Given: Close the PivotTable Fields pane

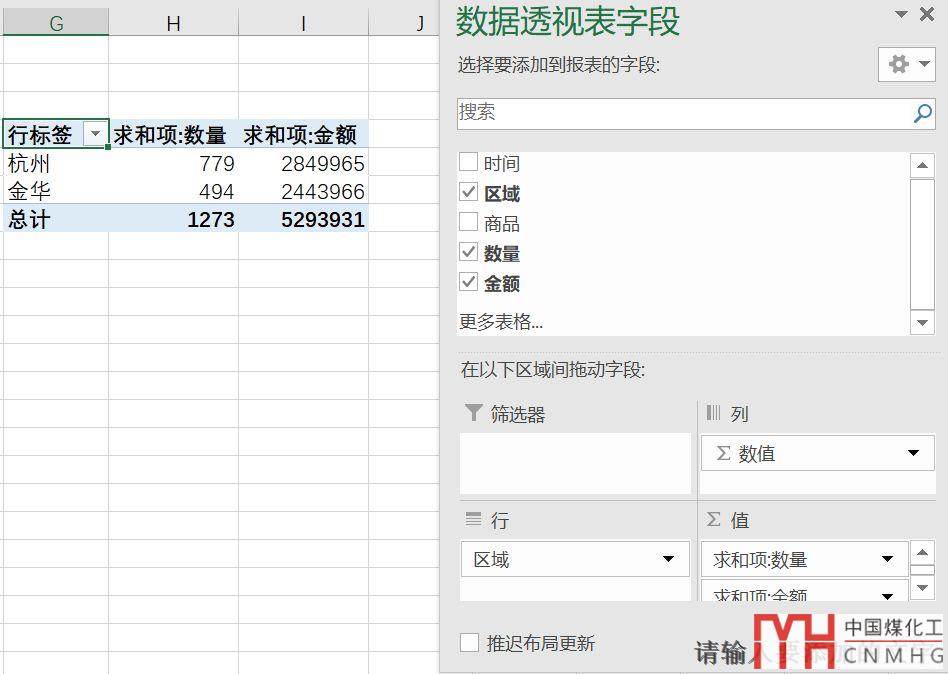Looking at the screenshot, I should point(929,14).
